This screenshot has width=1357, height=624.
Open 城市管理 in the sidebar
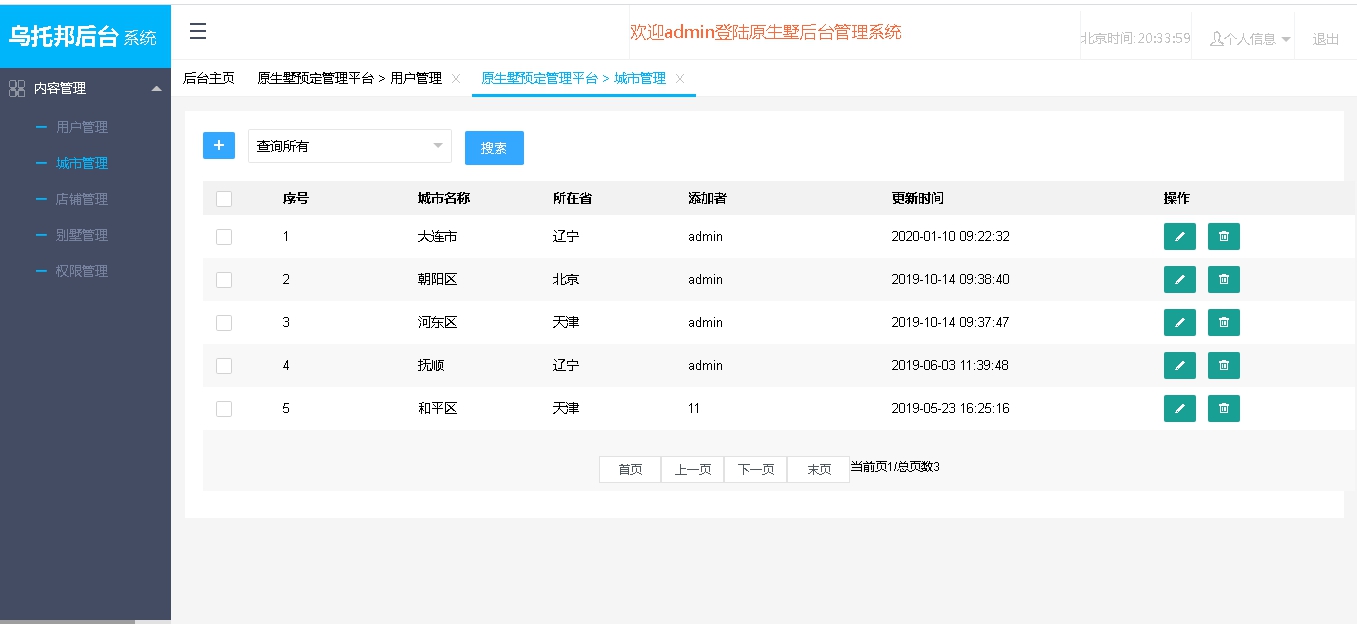82,163
